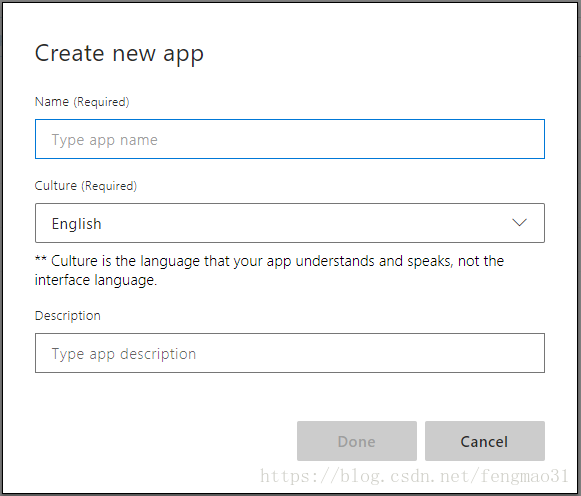Screen dimensions: 581x496
Task: Click the Create new app heading
Action: click(x=119, y=54)
